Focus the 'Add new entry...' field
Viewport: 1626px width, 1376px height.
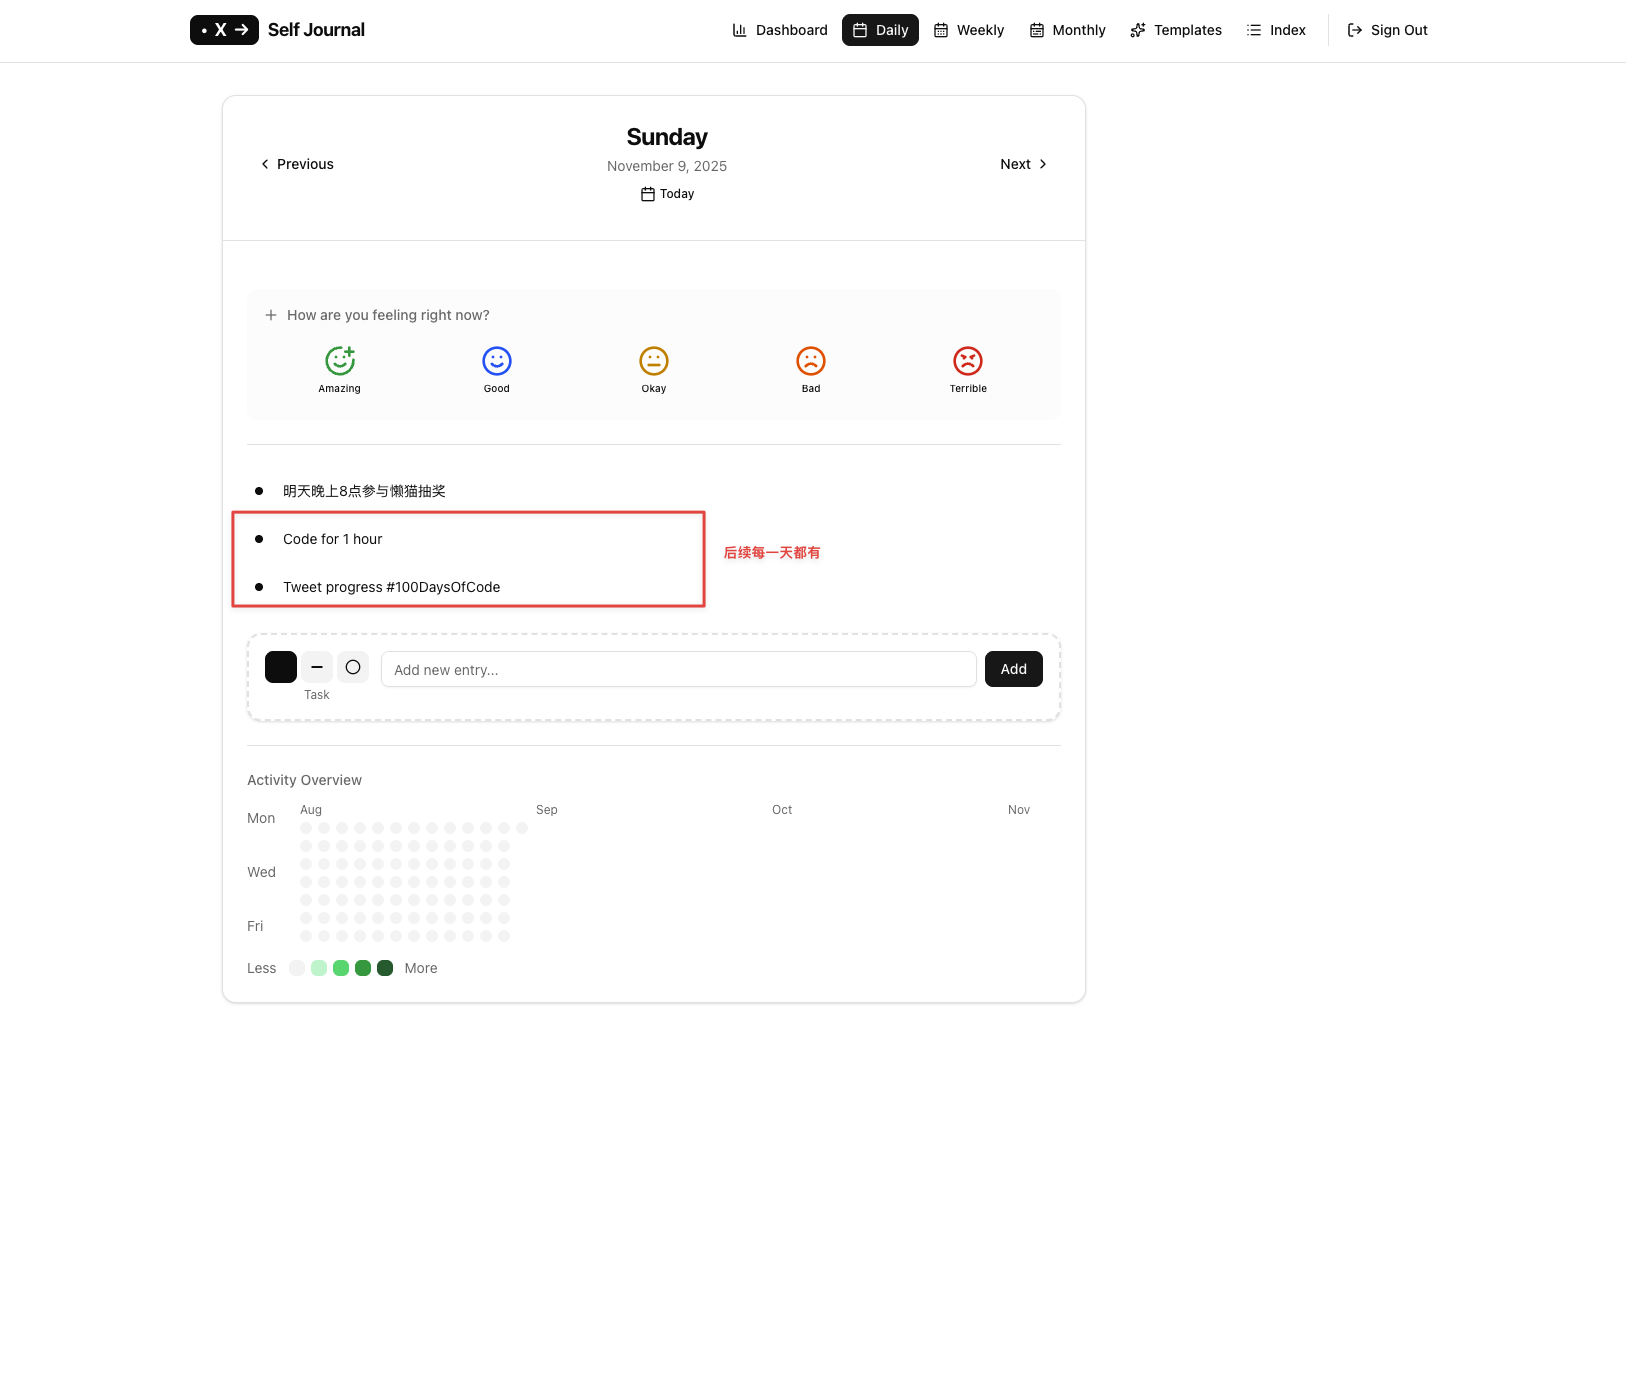coord(678,669)
